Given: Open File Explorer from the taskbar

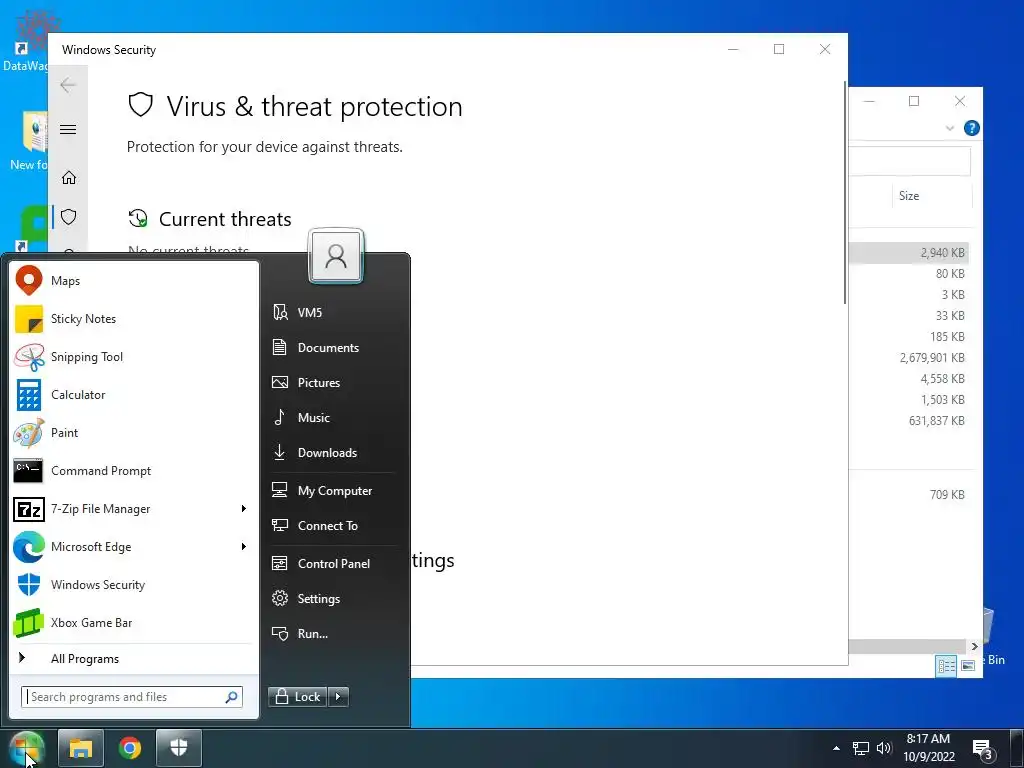Looking at the screenshot, I should coord(80,748).
